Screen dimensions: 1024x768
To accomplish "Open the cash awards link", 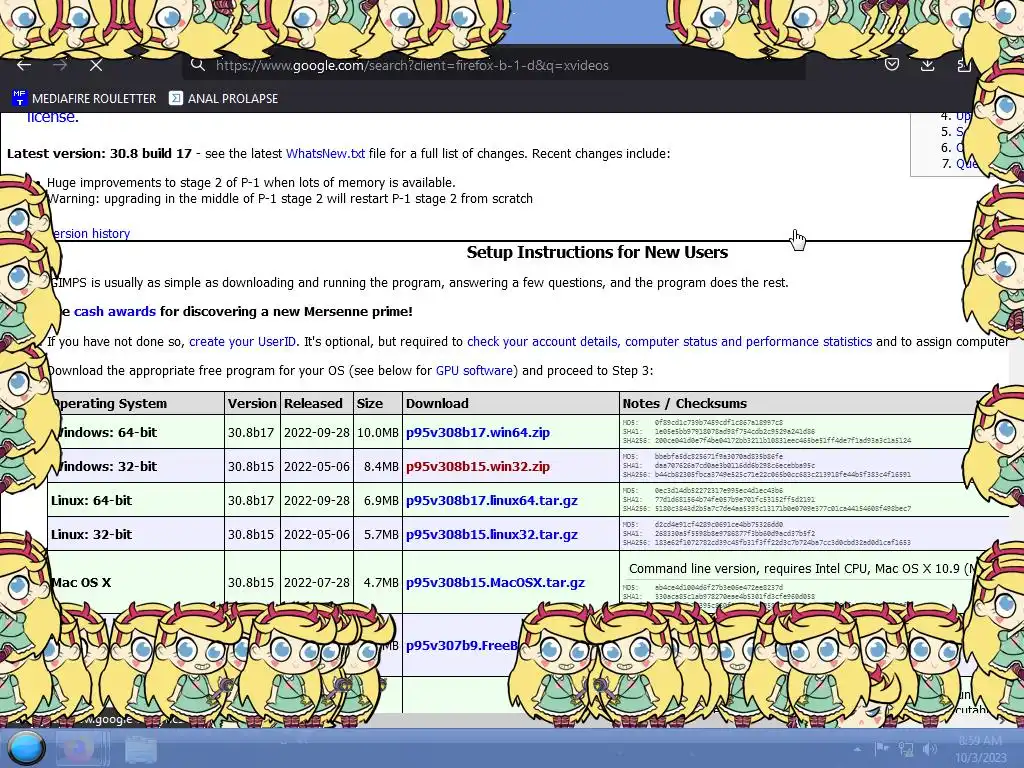I will (115, 312).
